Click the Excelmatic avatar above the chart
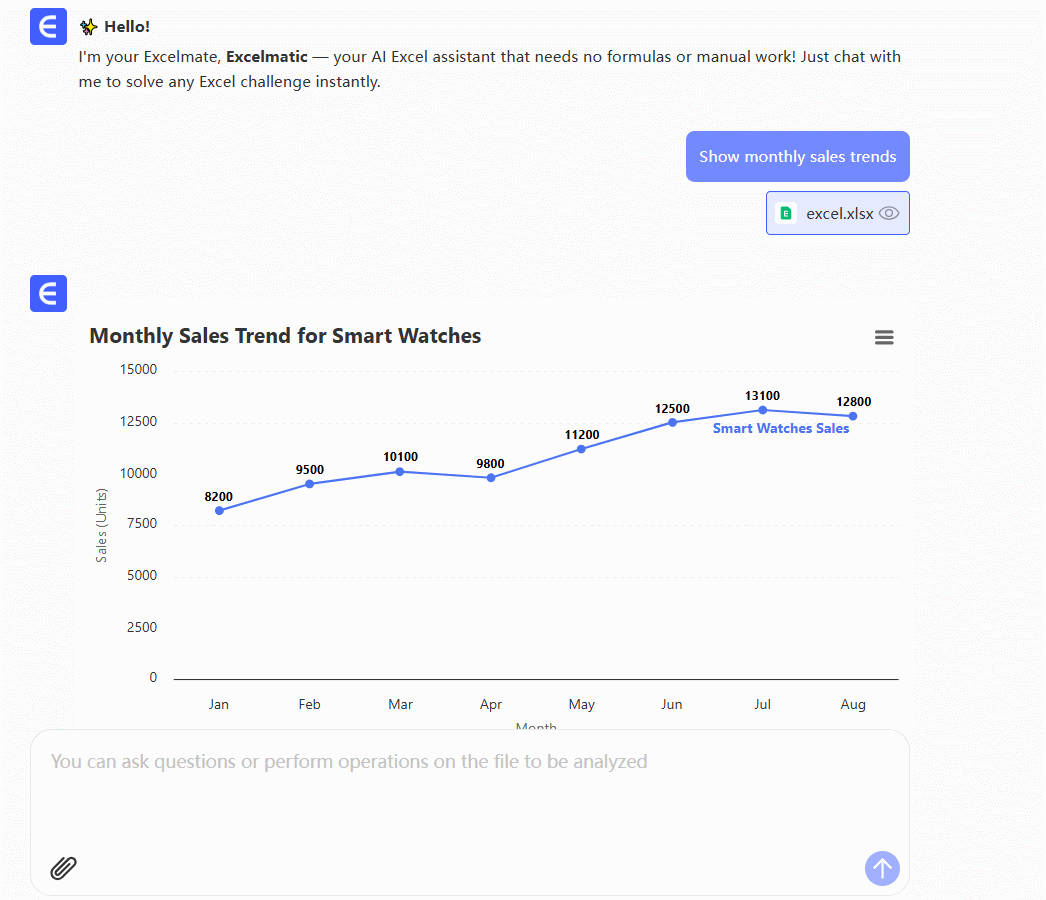1046x900 pixels. tap(48, 293)
